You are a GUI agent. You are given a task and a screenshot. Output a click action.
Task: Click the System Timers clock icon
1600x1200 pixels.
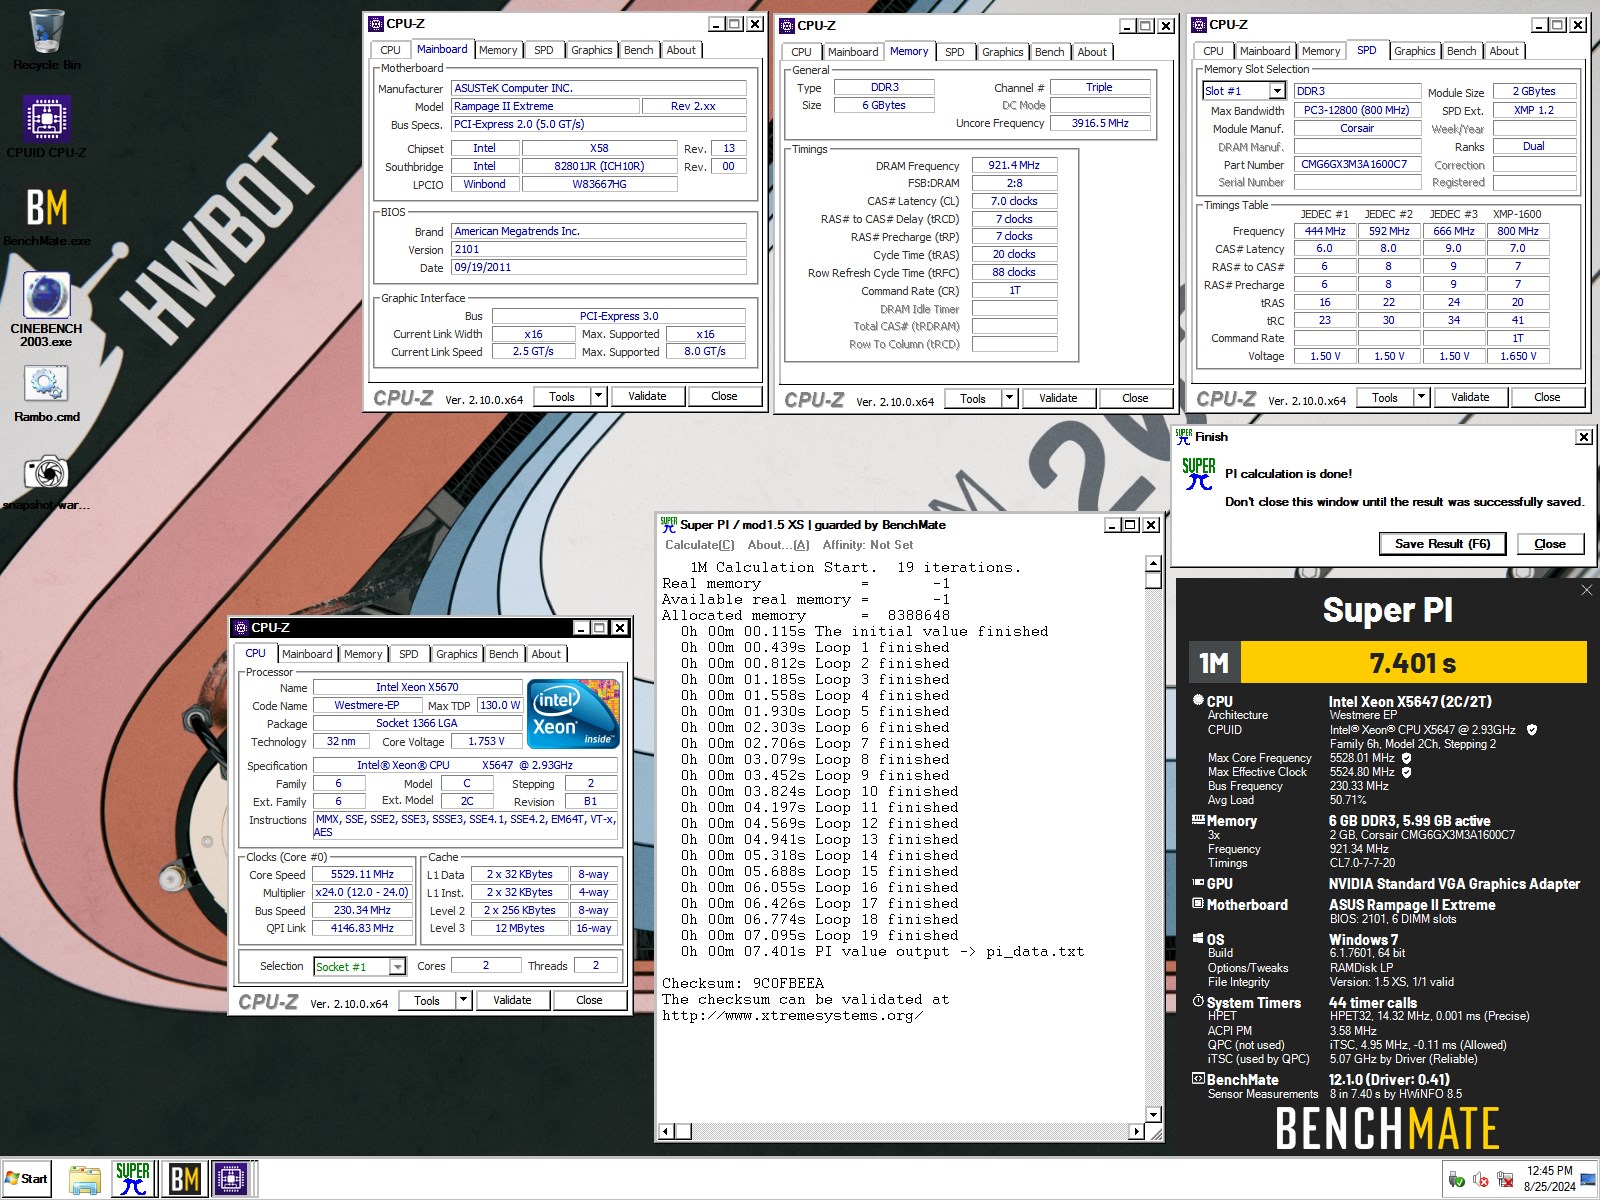[1198, 1001]
